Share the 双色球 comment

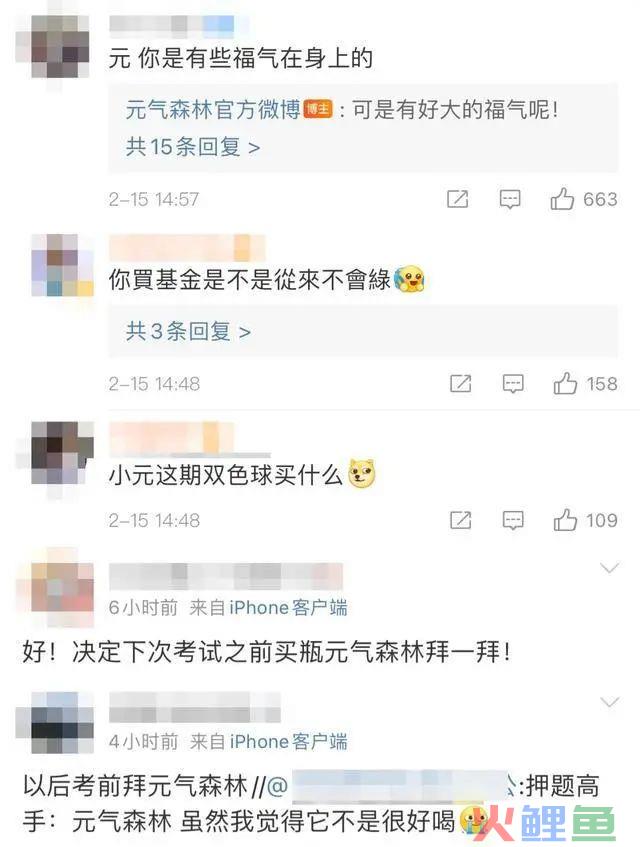[x=461, y=521]
